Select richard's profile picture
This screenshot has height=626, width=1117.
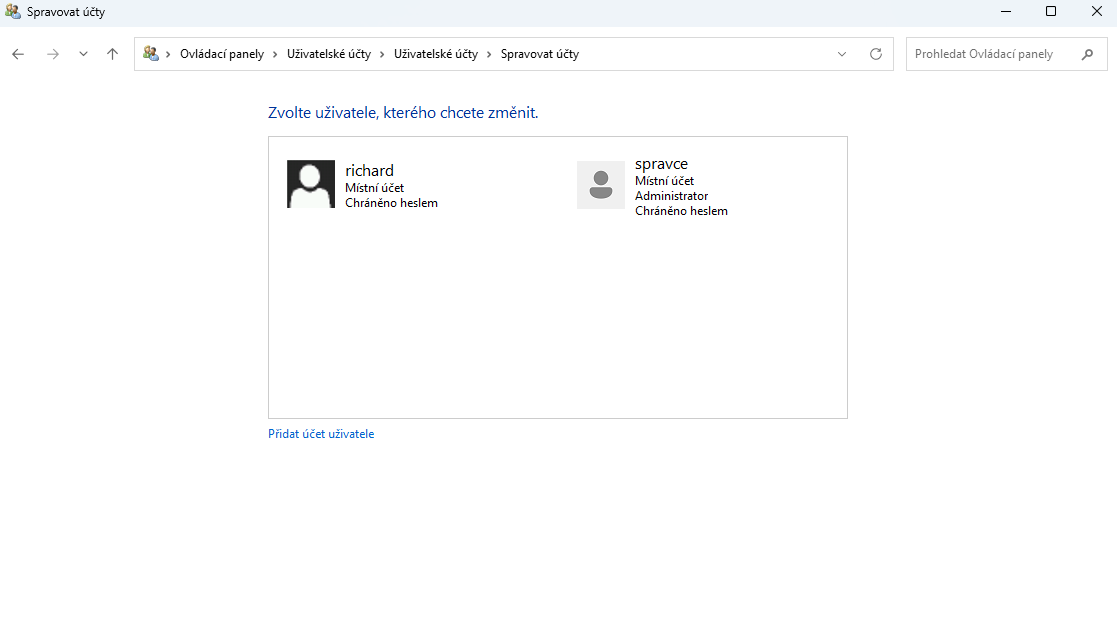point(310,184)
